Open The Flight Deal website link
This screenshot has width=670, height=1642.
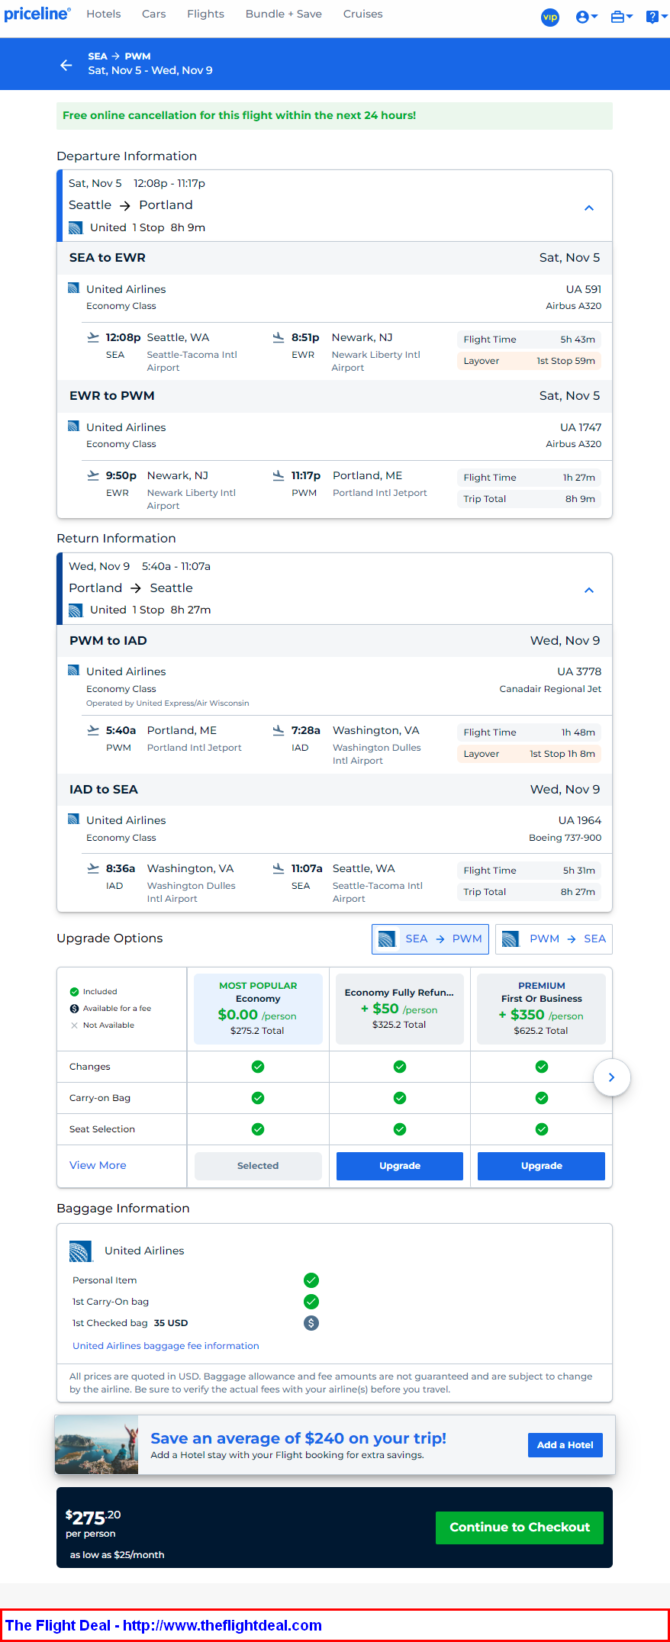tap(164, 1625)
